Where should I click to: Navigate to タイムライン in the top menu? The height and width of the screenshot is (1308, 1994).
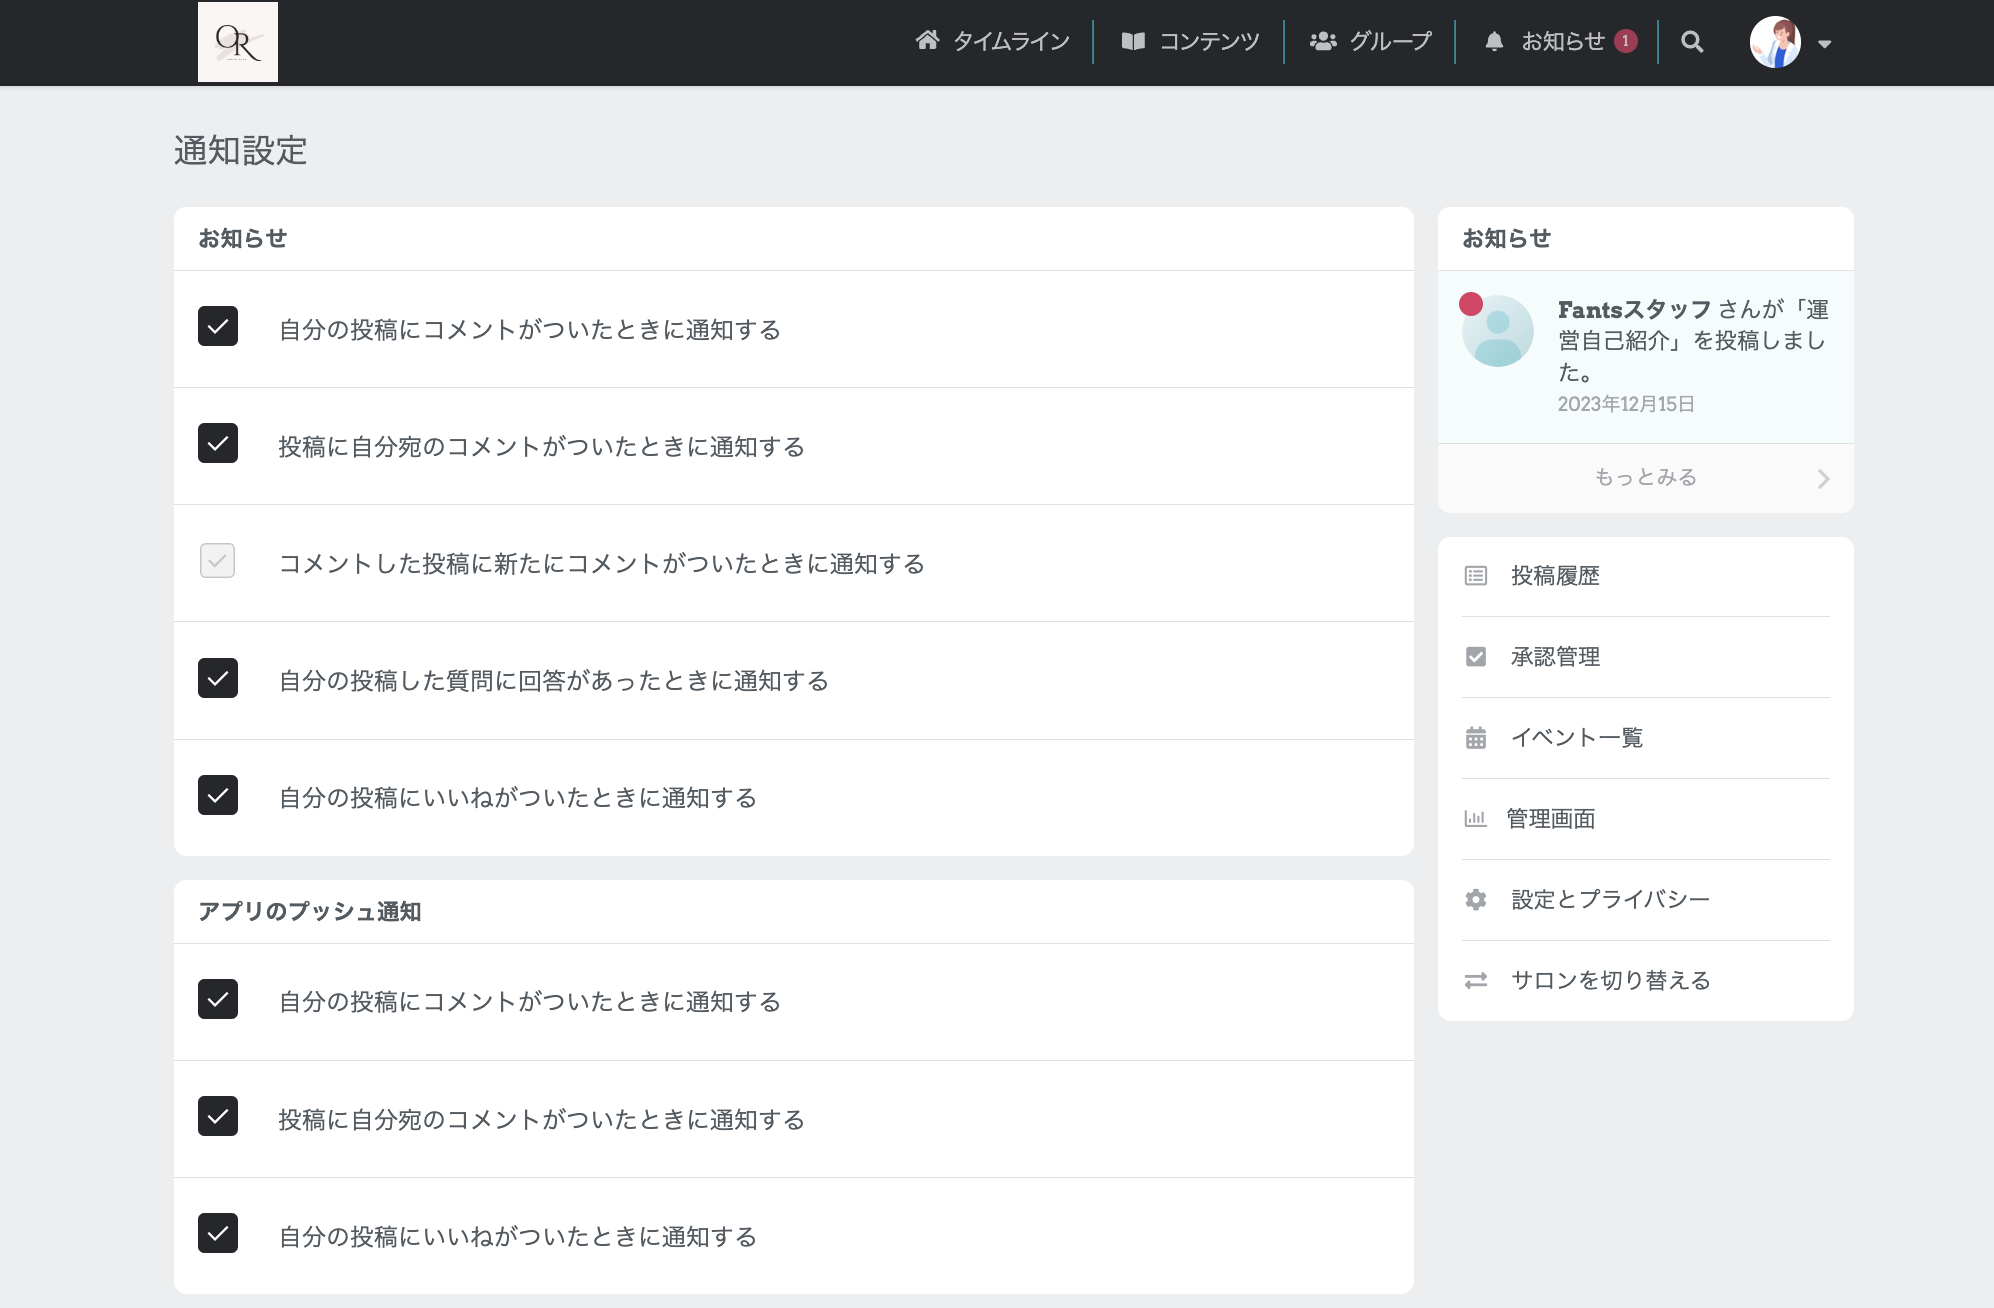(x=1011, y=41)
